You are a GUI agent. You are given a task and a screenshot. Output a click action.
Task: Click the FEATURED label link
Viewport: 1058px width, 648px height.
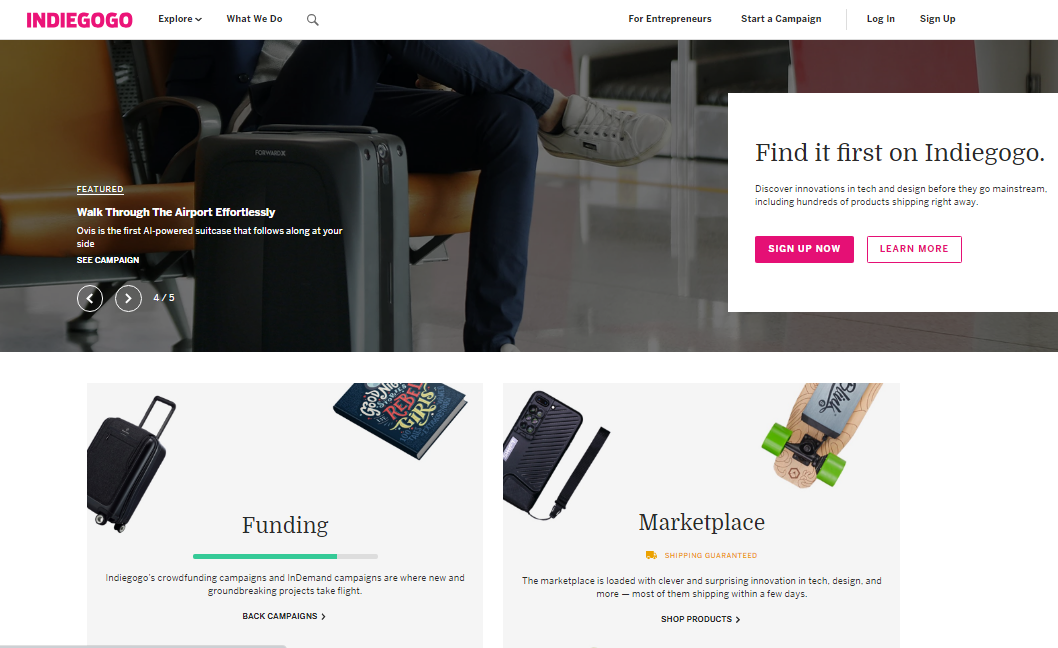100,189
